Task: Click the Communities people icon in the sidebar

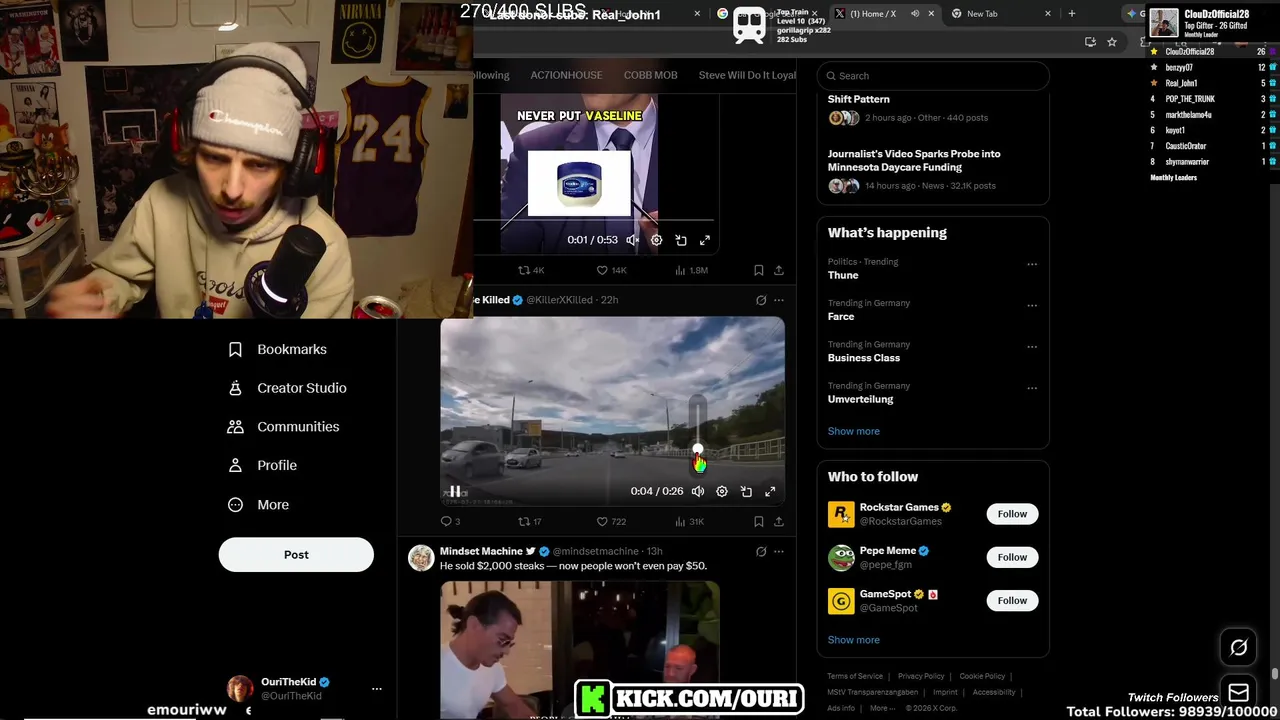Action: pyautogui.click(x=235, y=427)
